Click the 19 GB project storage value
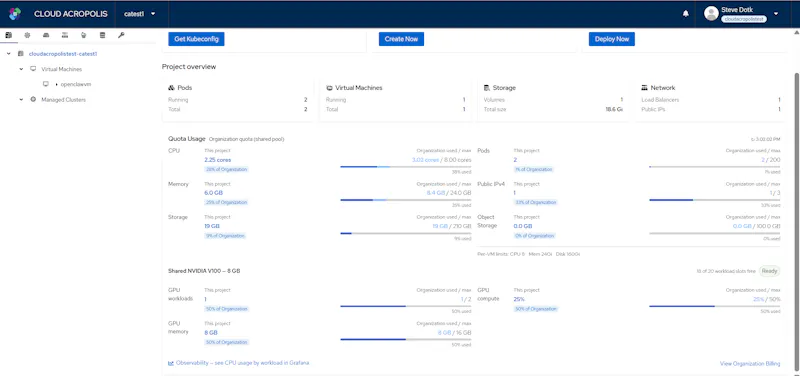Image resolution: width=800 pixels, height=376 pixels. coord(212,226)
